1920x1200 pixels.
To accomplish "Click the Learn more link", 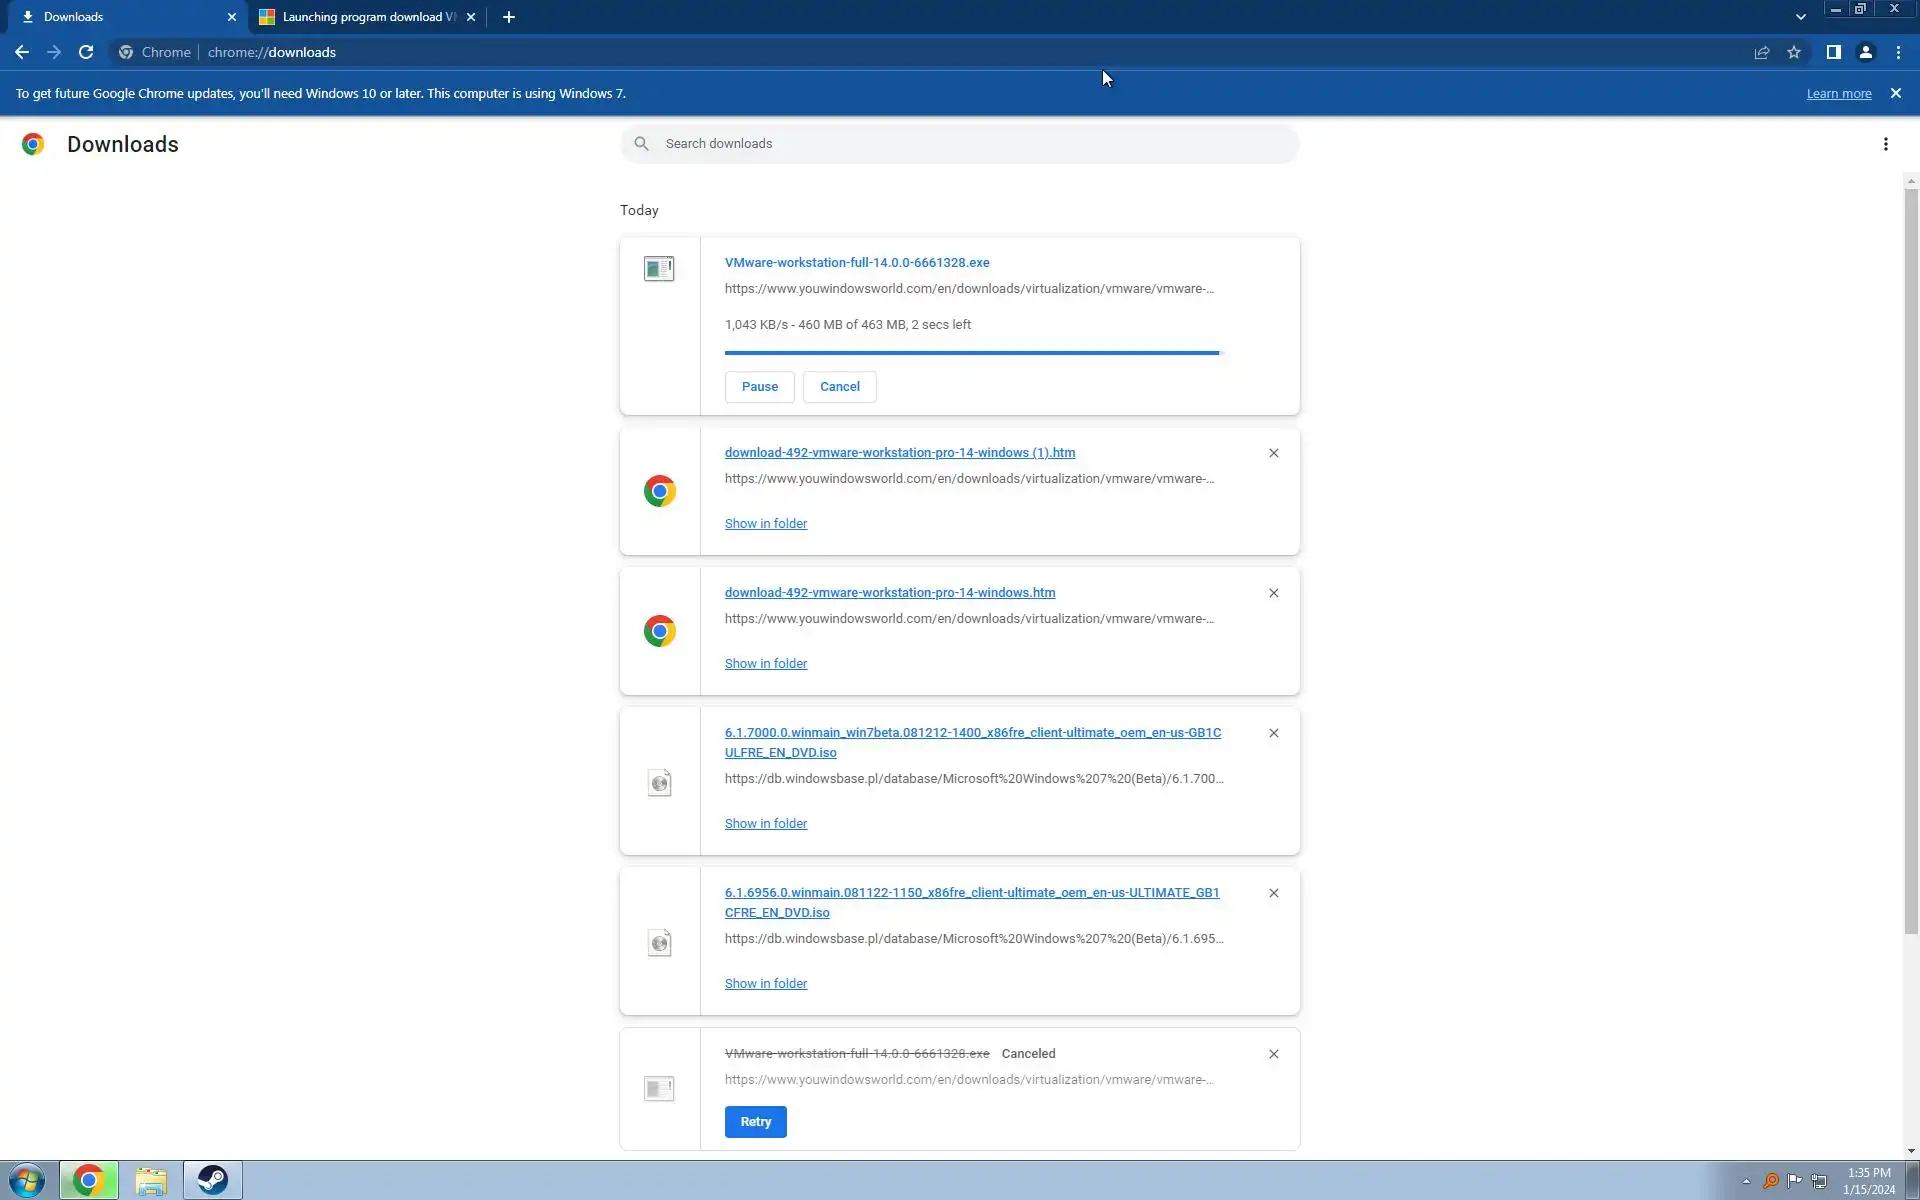I will point(1838,94).
